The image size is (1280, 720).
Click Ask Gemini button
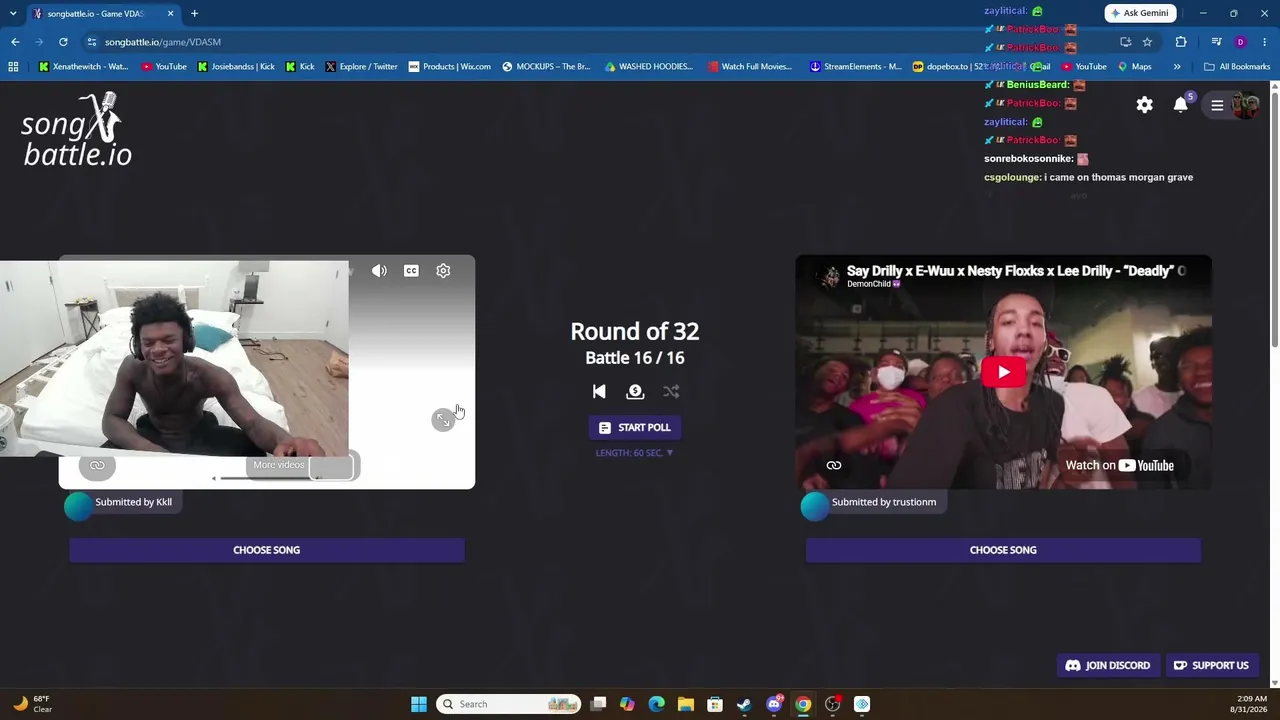[x=1140, y=13]
